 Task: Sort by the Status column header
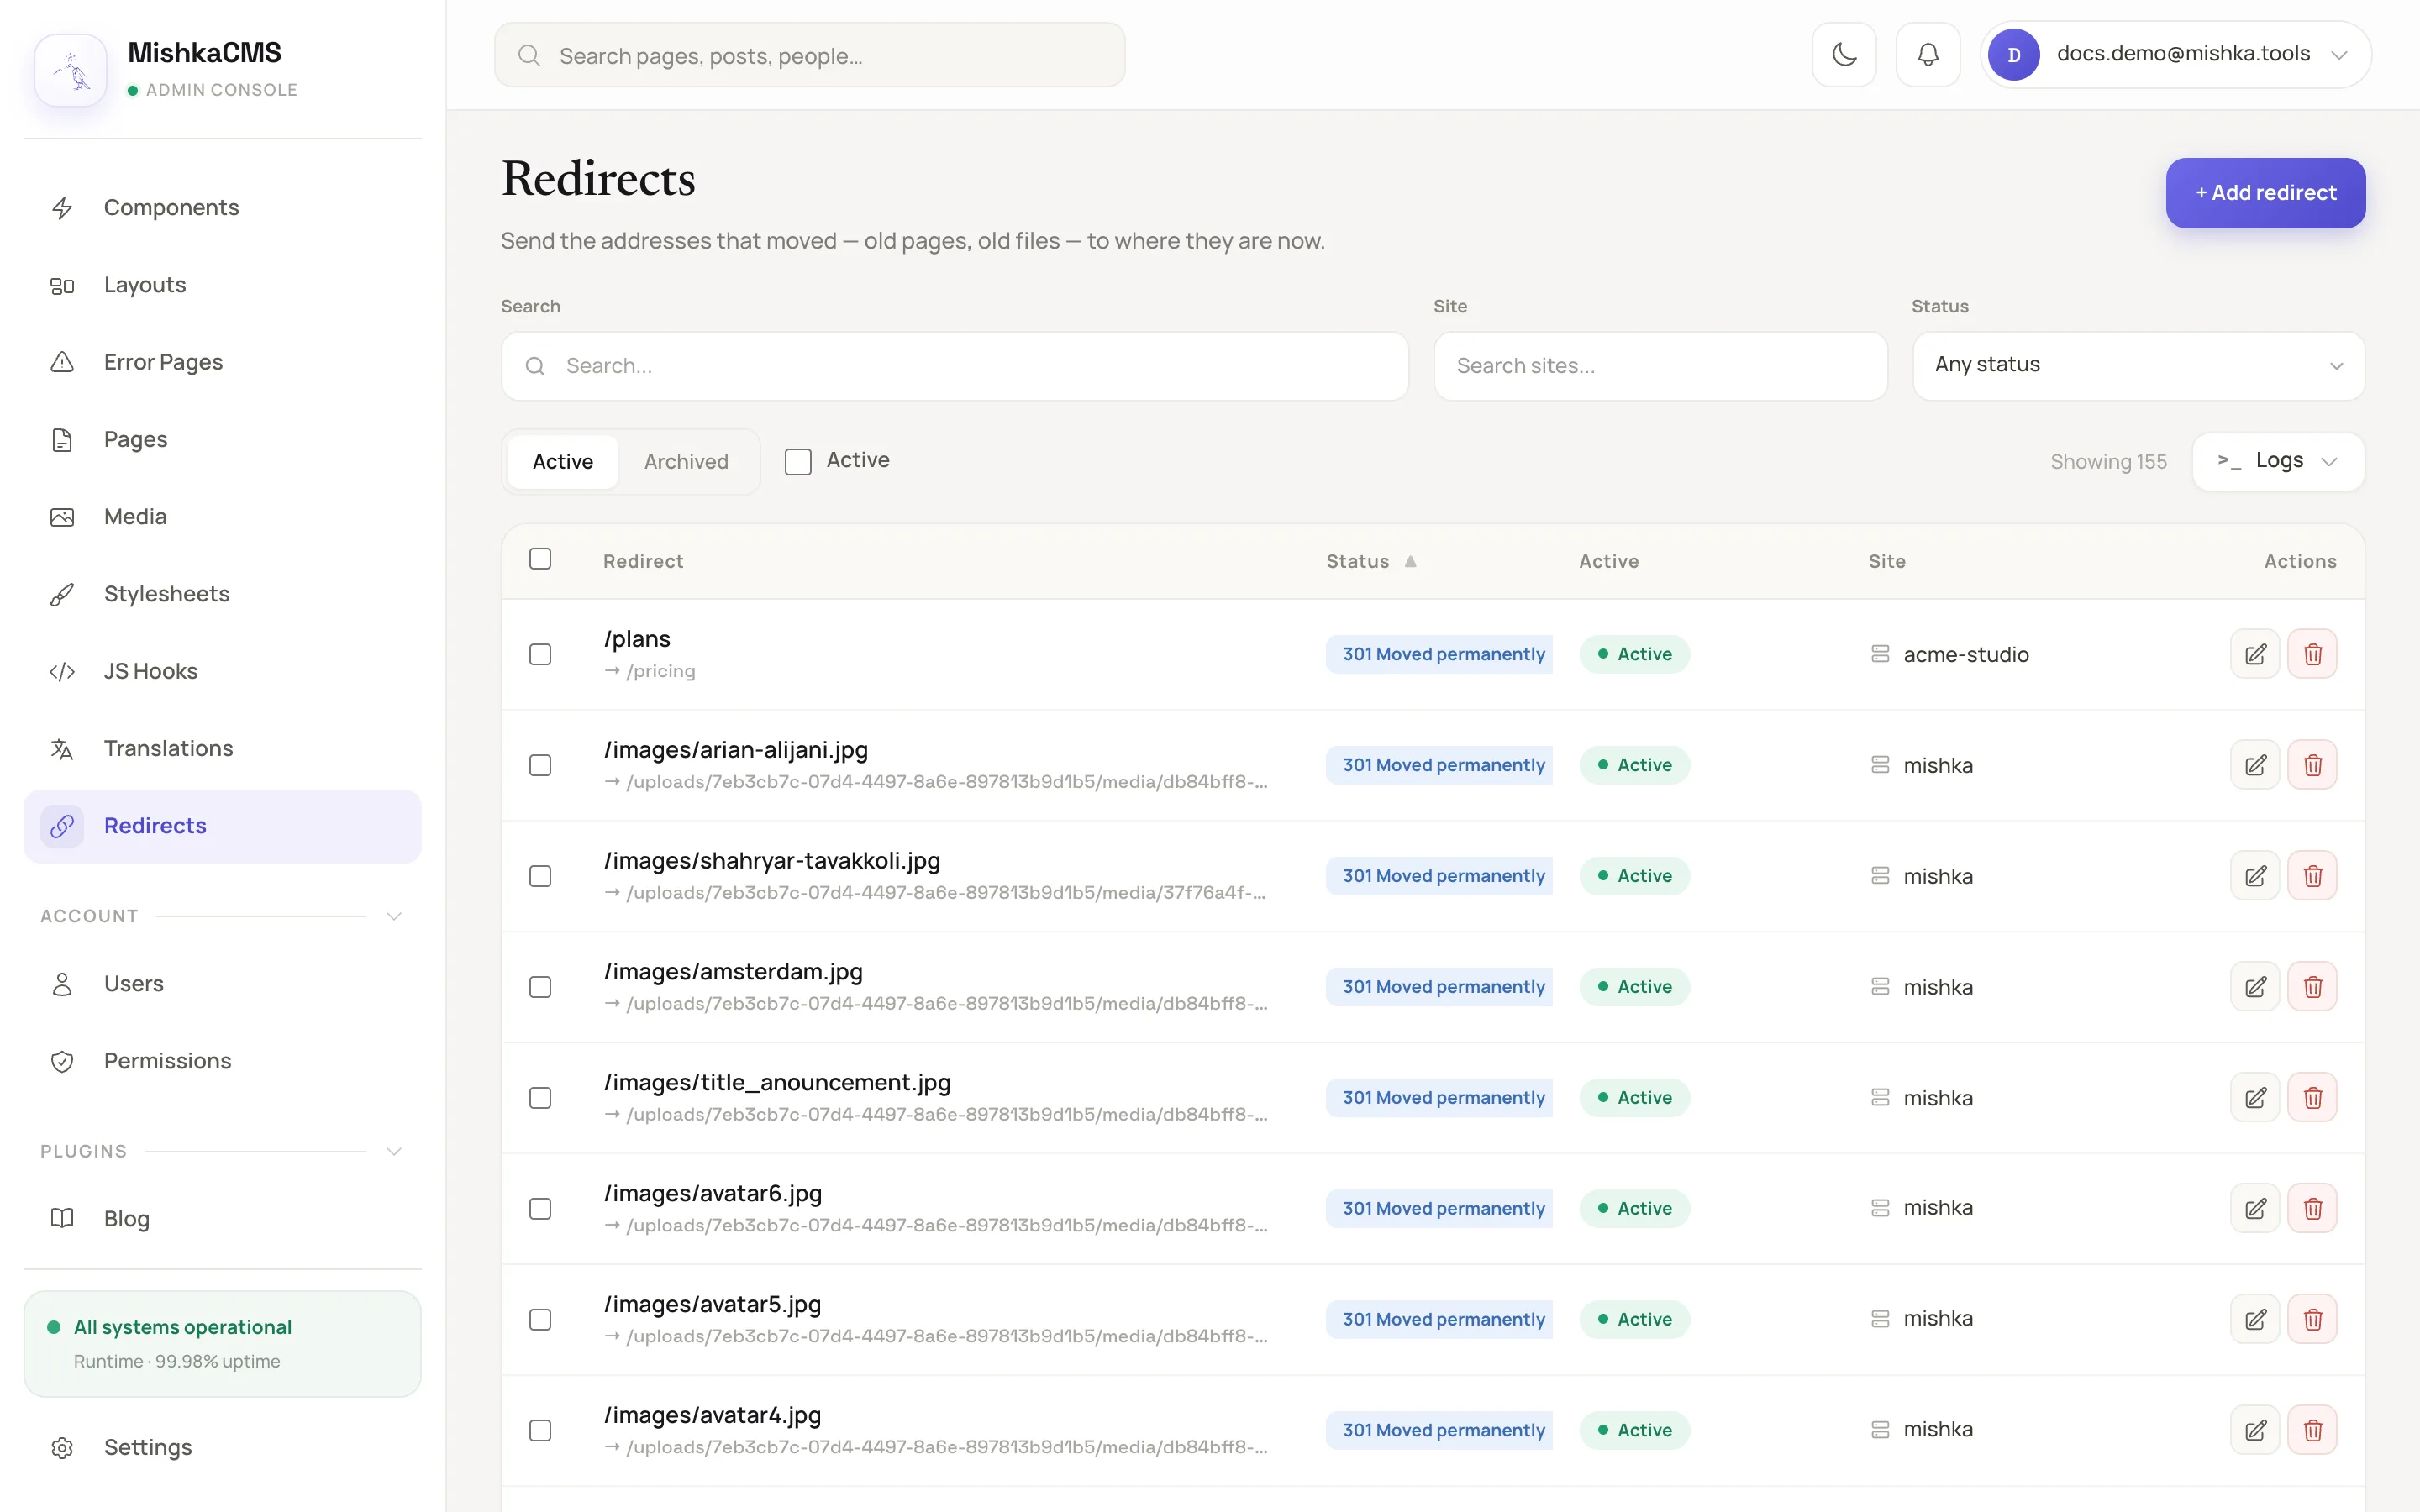[1371, 561]
